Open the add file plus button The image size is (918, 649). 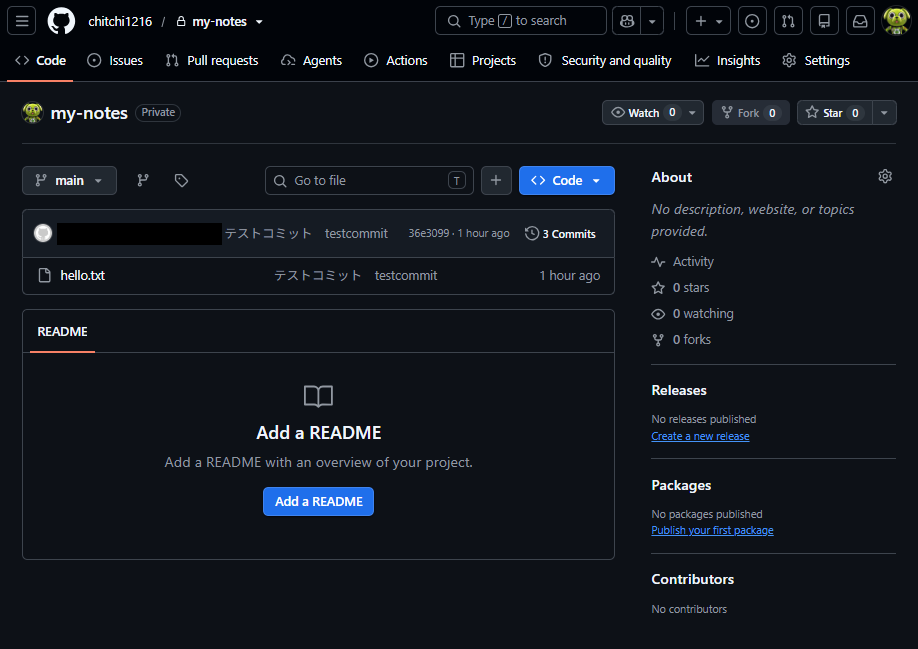tap(496, 180)
